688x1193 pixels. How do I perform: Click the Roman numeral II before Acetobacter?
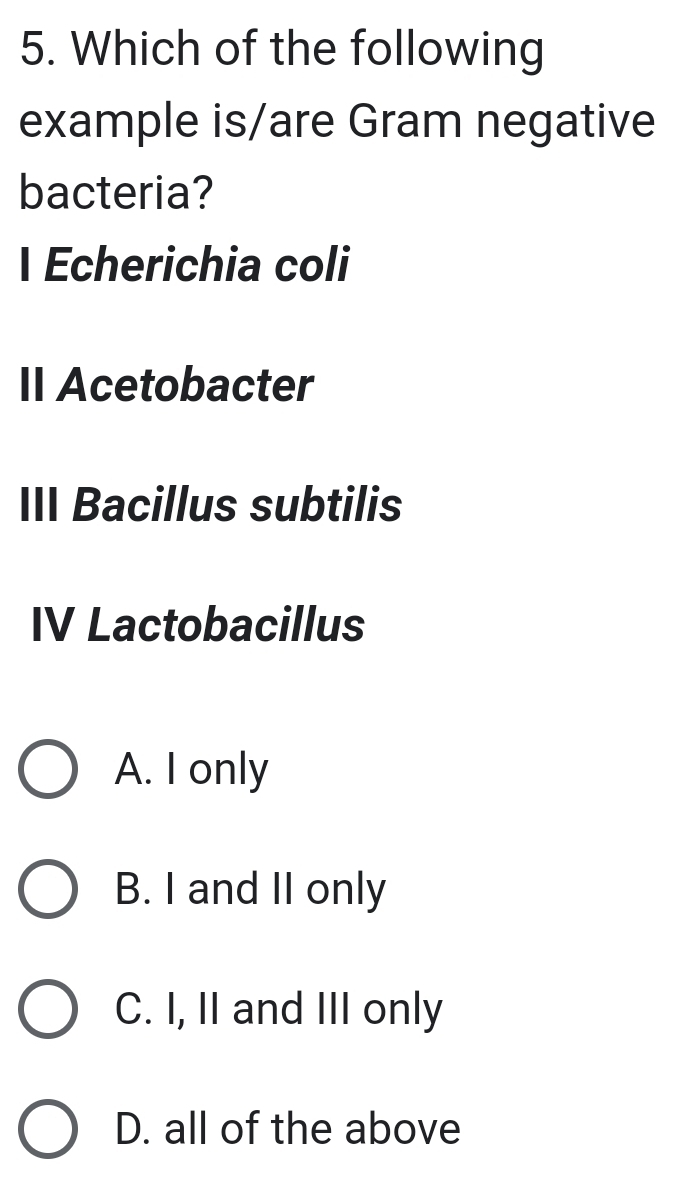tap(33, 386)
